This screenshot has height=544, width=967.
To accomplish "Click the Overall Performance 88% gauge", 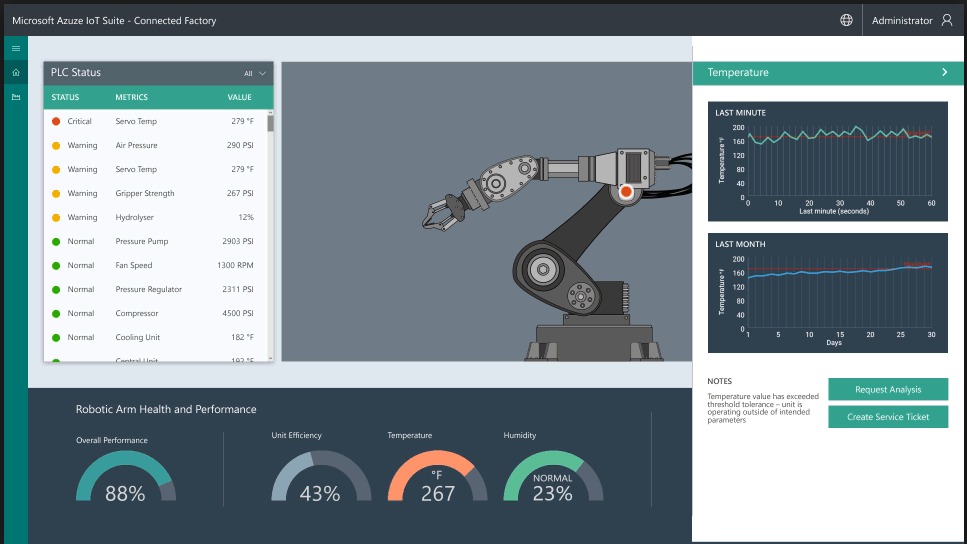I will coord(126,476).
